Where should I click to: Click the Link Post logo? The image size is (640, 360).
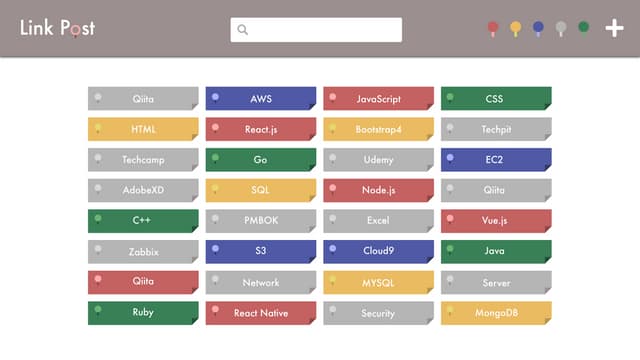pyautogui.click(x=58, y=28)
